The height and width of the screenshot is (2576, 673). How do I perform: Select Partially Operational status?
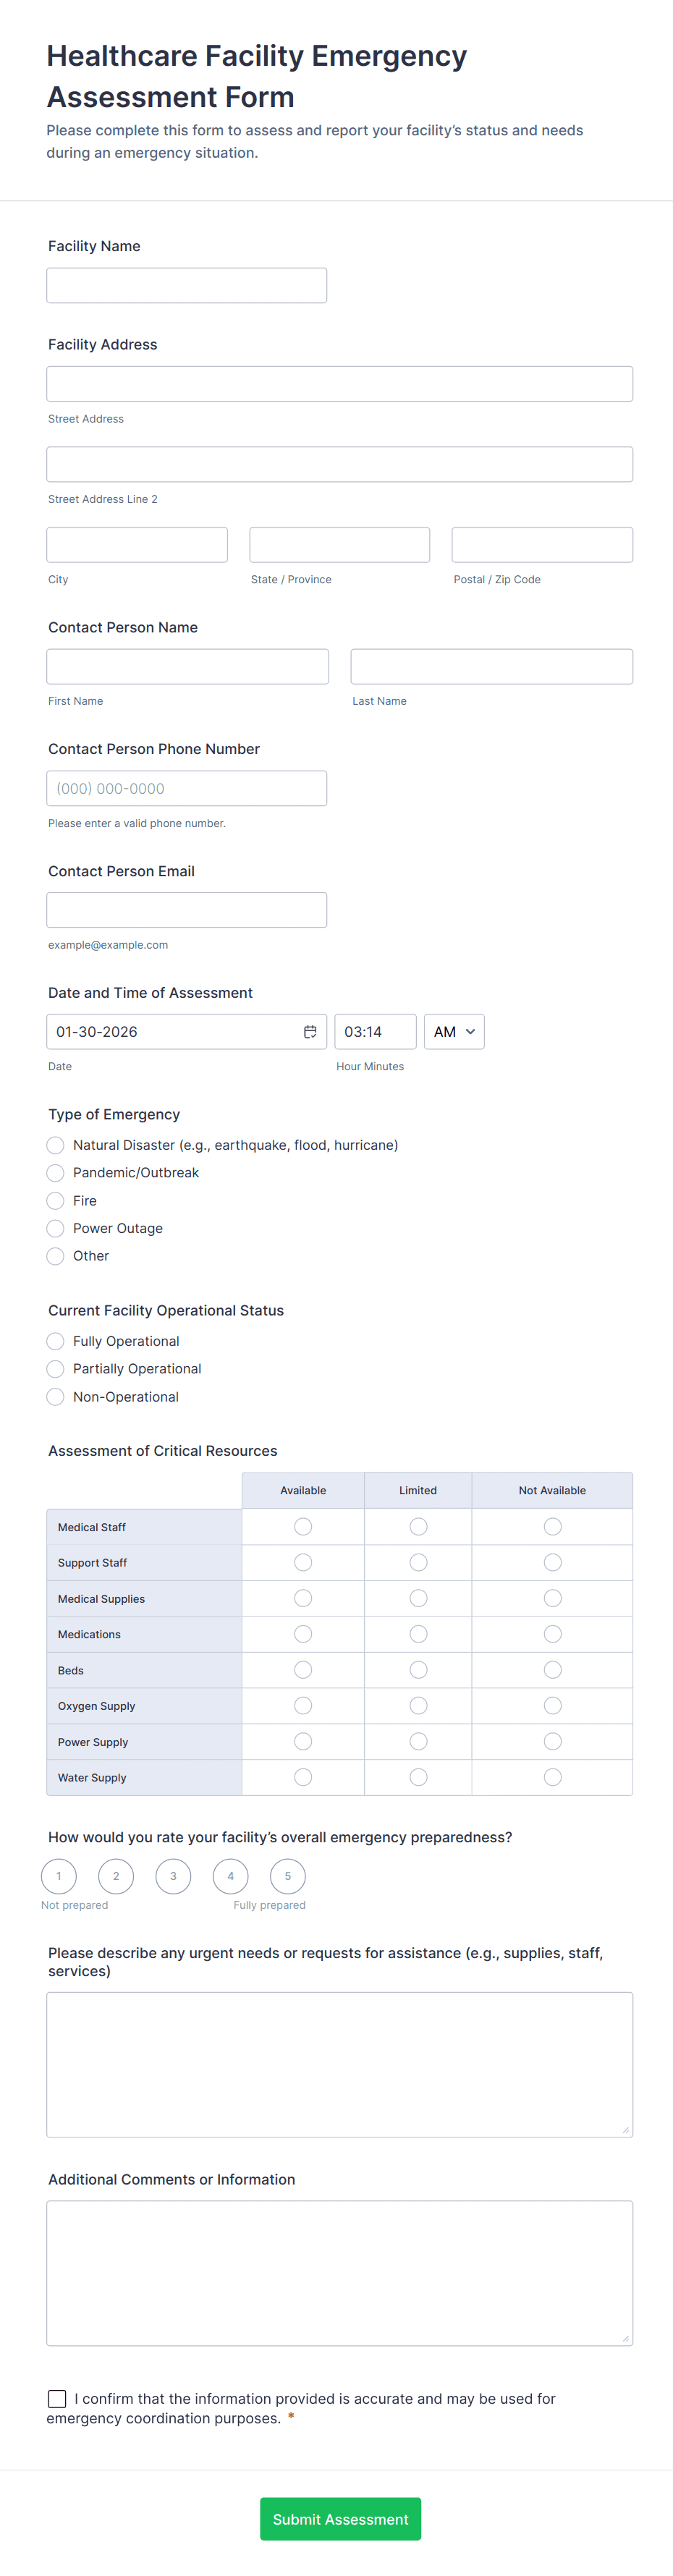pyautogui.click(x=56, y=1369)
